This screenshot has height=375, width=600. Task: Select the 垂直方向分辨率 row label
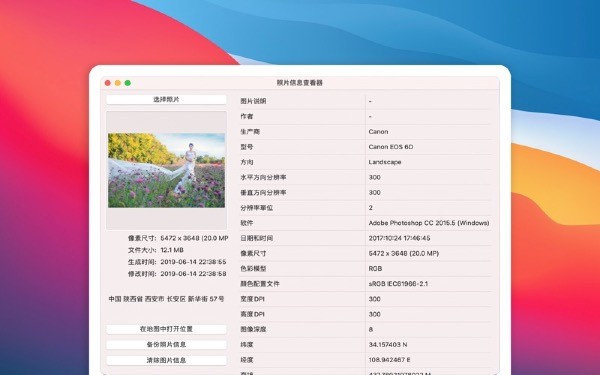click(x=263, y=192)
